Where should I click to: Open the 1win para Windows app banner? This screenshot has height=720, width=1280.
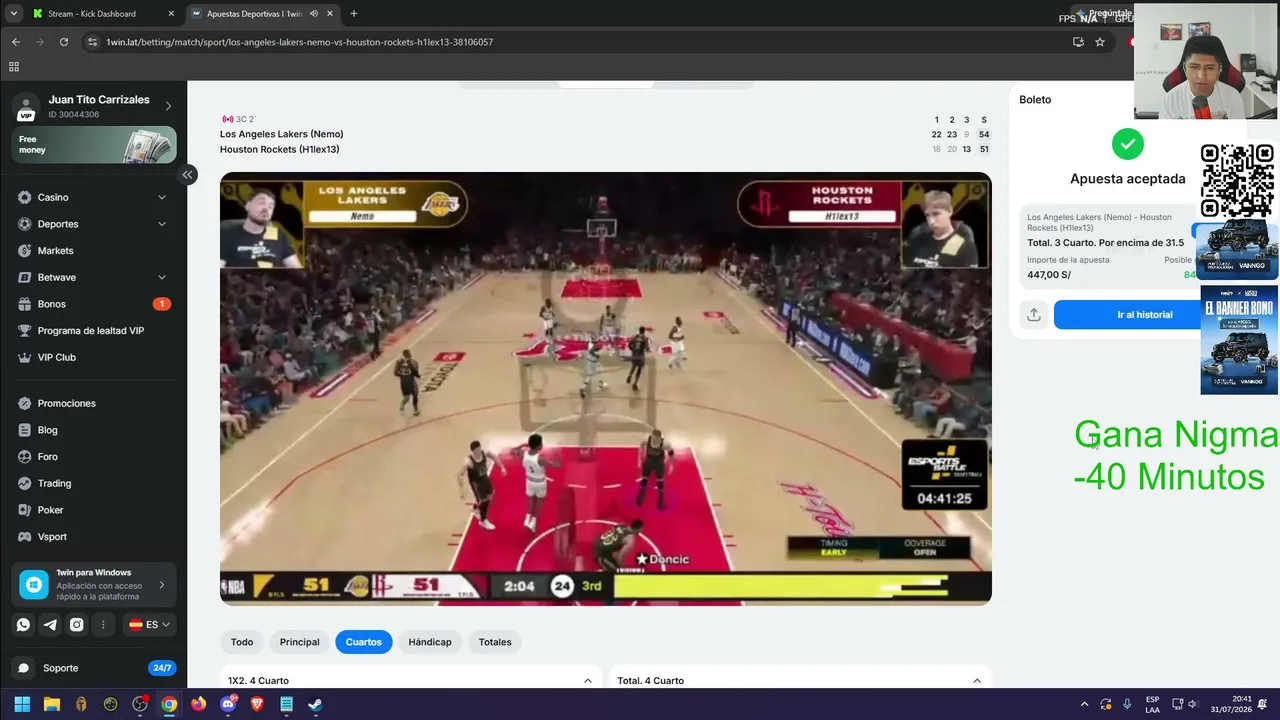95,585
